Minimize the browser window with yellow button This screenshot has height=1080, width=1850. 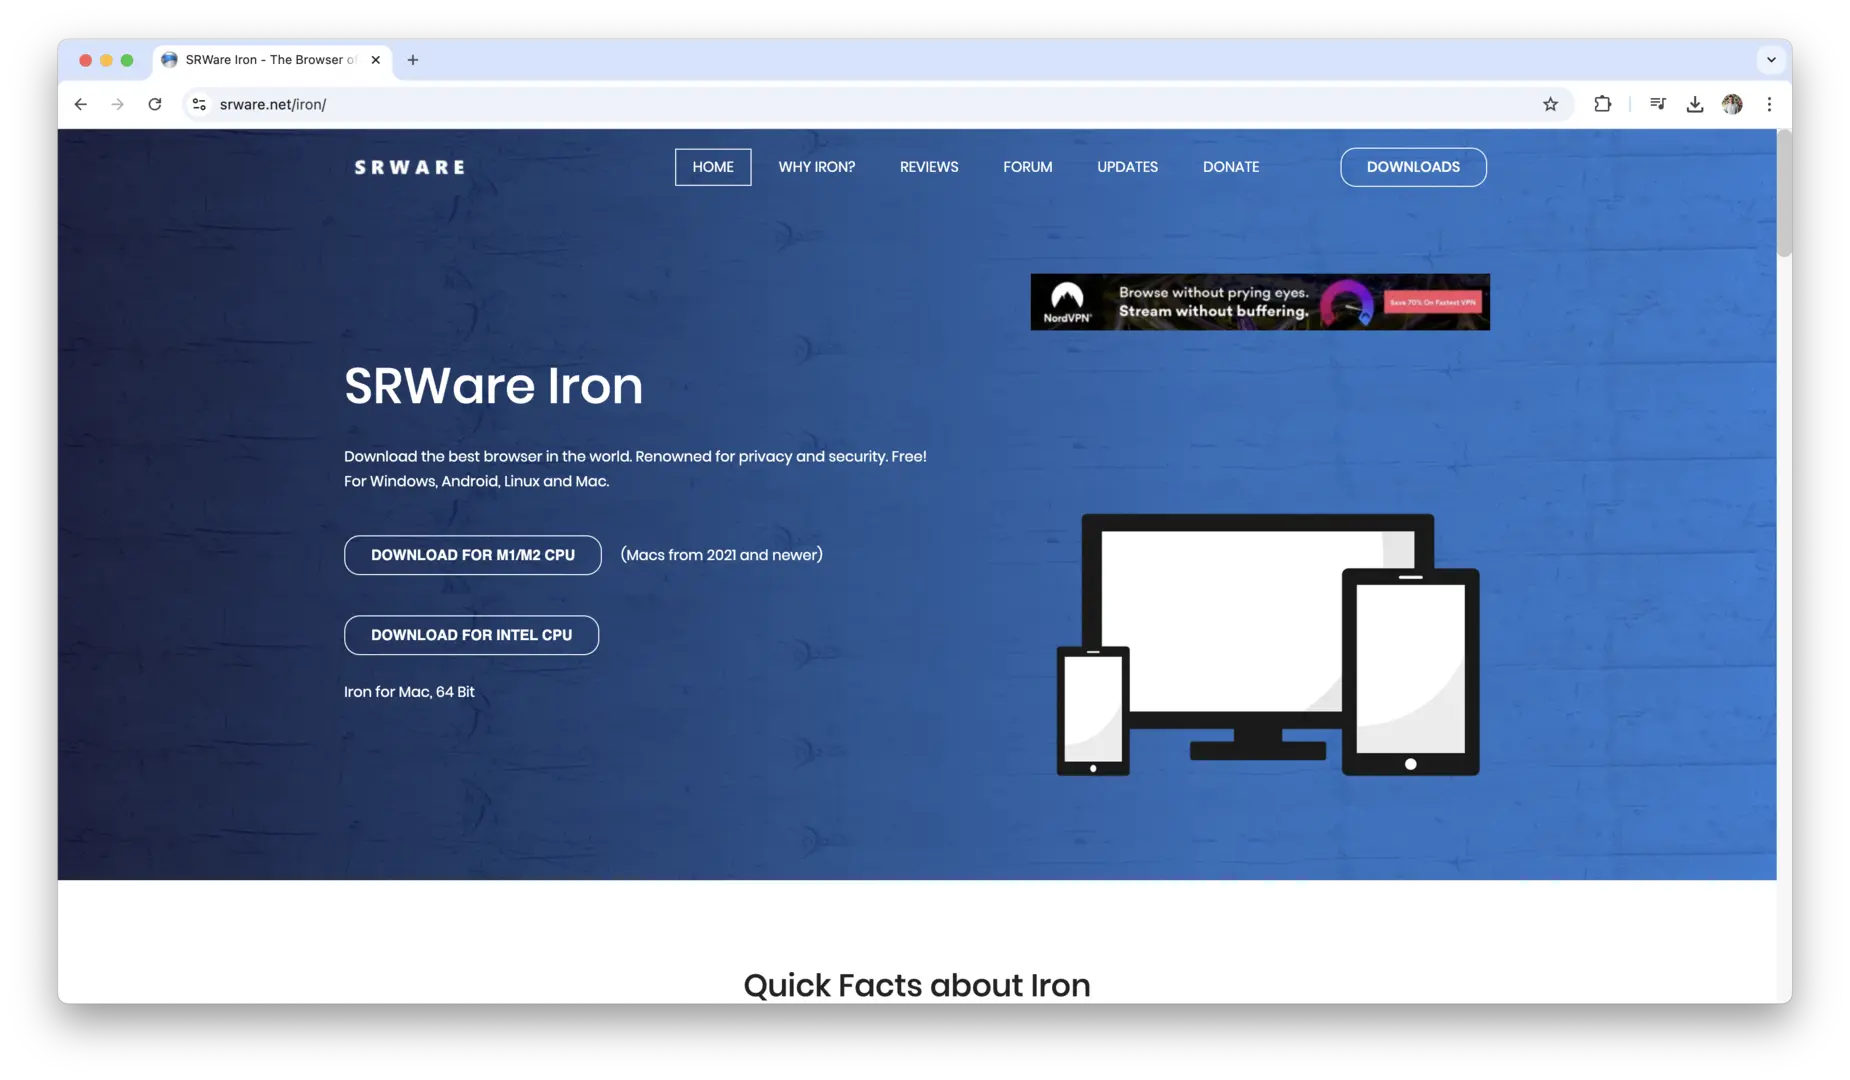pyautogui.click(x=106, y=60)
